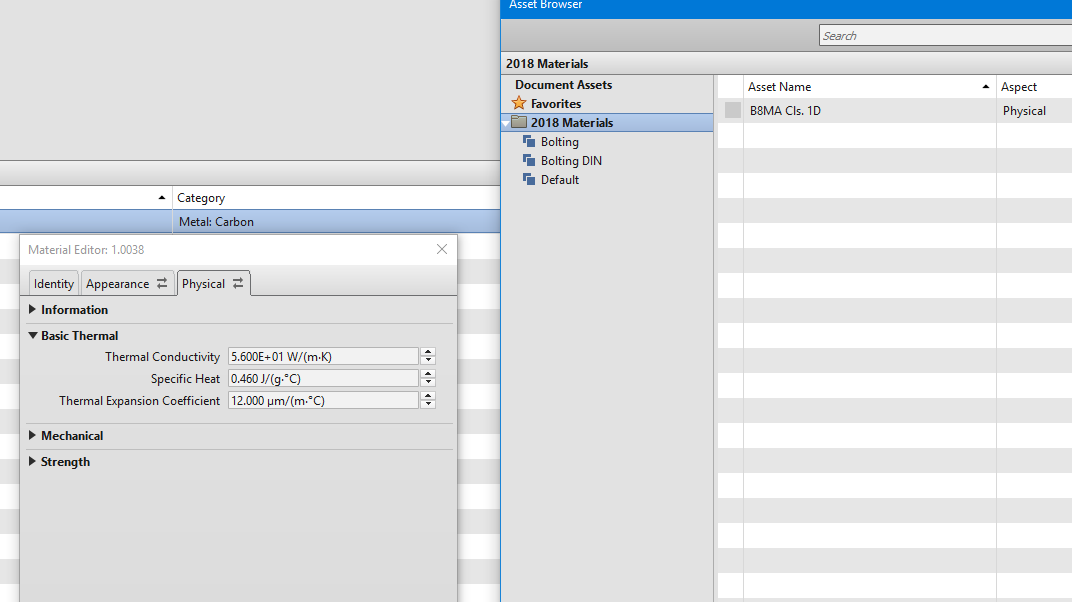Increase Thermal Conductivity with its stepper
This screenshot has height=602, width=1072.
(x=428, y=351)
